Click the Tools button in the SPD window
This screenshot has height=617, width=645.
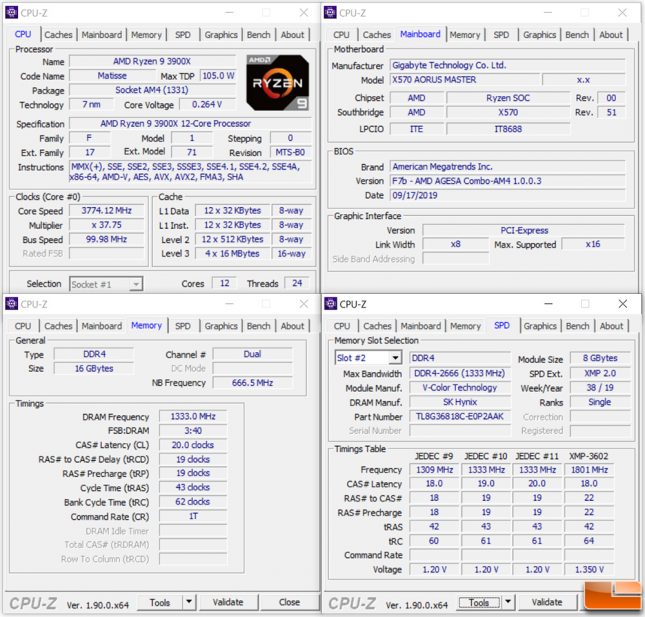pyautogui.click(x=479, y=603)
